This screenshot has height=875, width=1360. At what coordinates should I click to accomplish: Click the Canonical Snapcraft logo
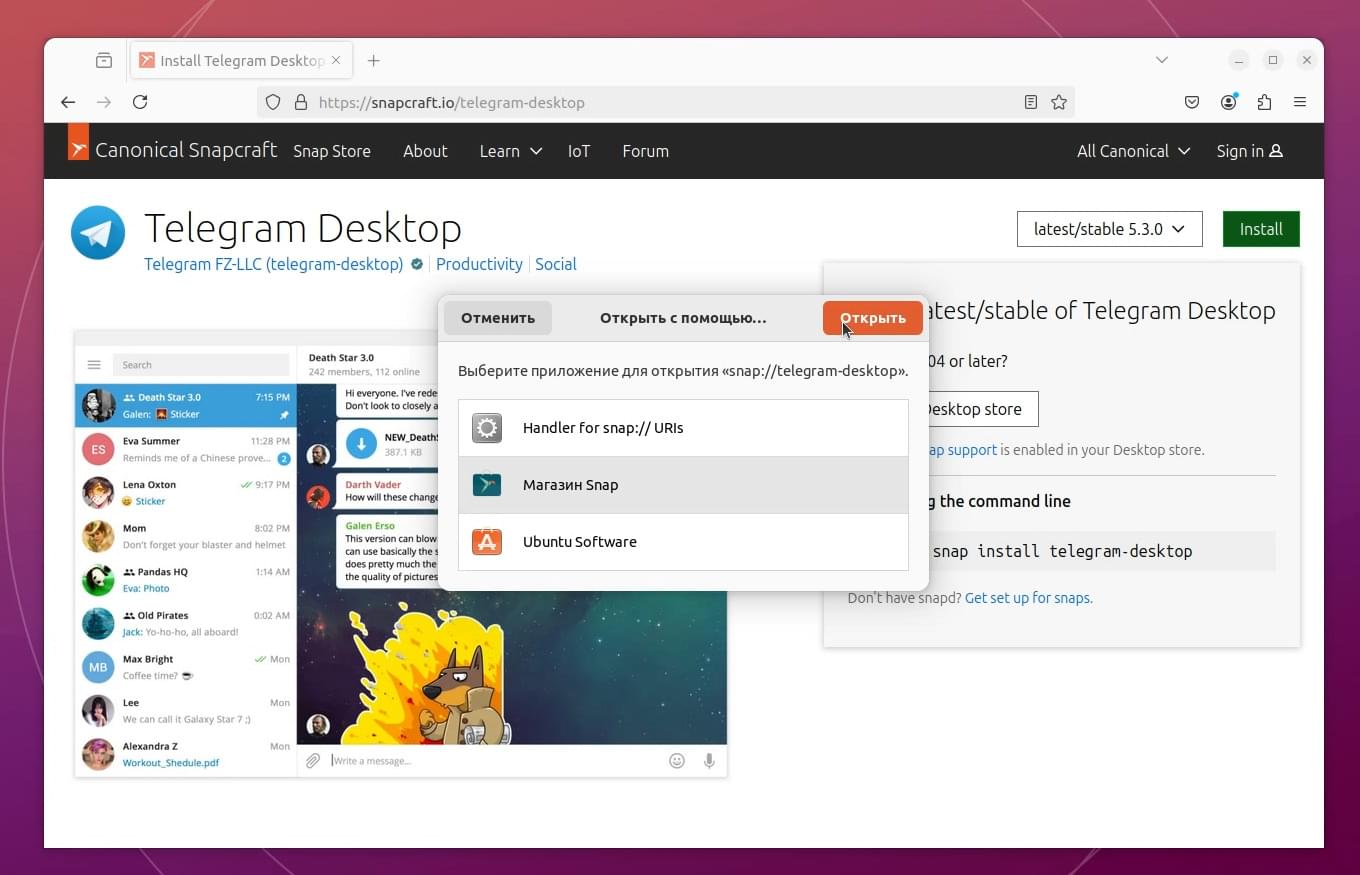[173, 150]
